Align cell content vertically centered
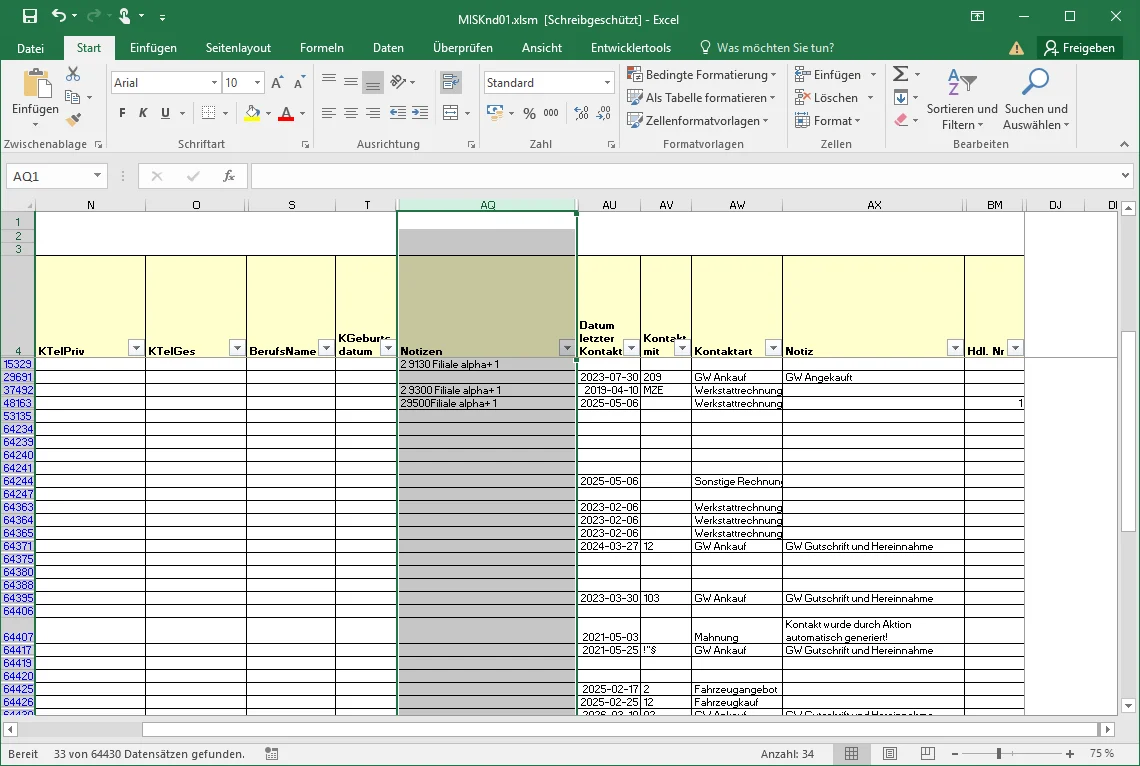The height and width of the screenshot is (766, 1140). (350, 81)
